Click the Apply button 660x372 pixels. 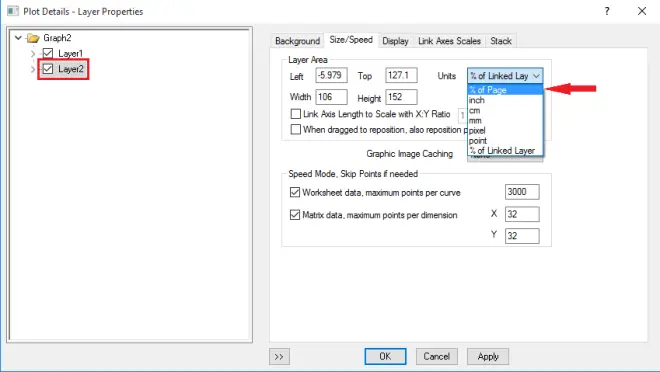488,356
